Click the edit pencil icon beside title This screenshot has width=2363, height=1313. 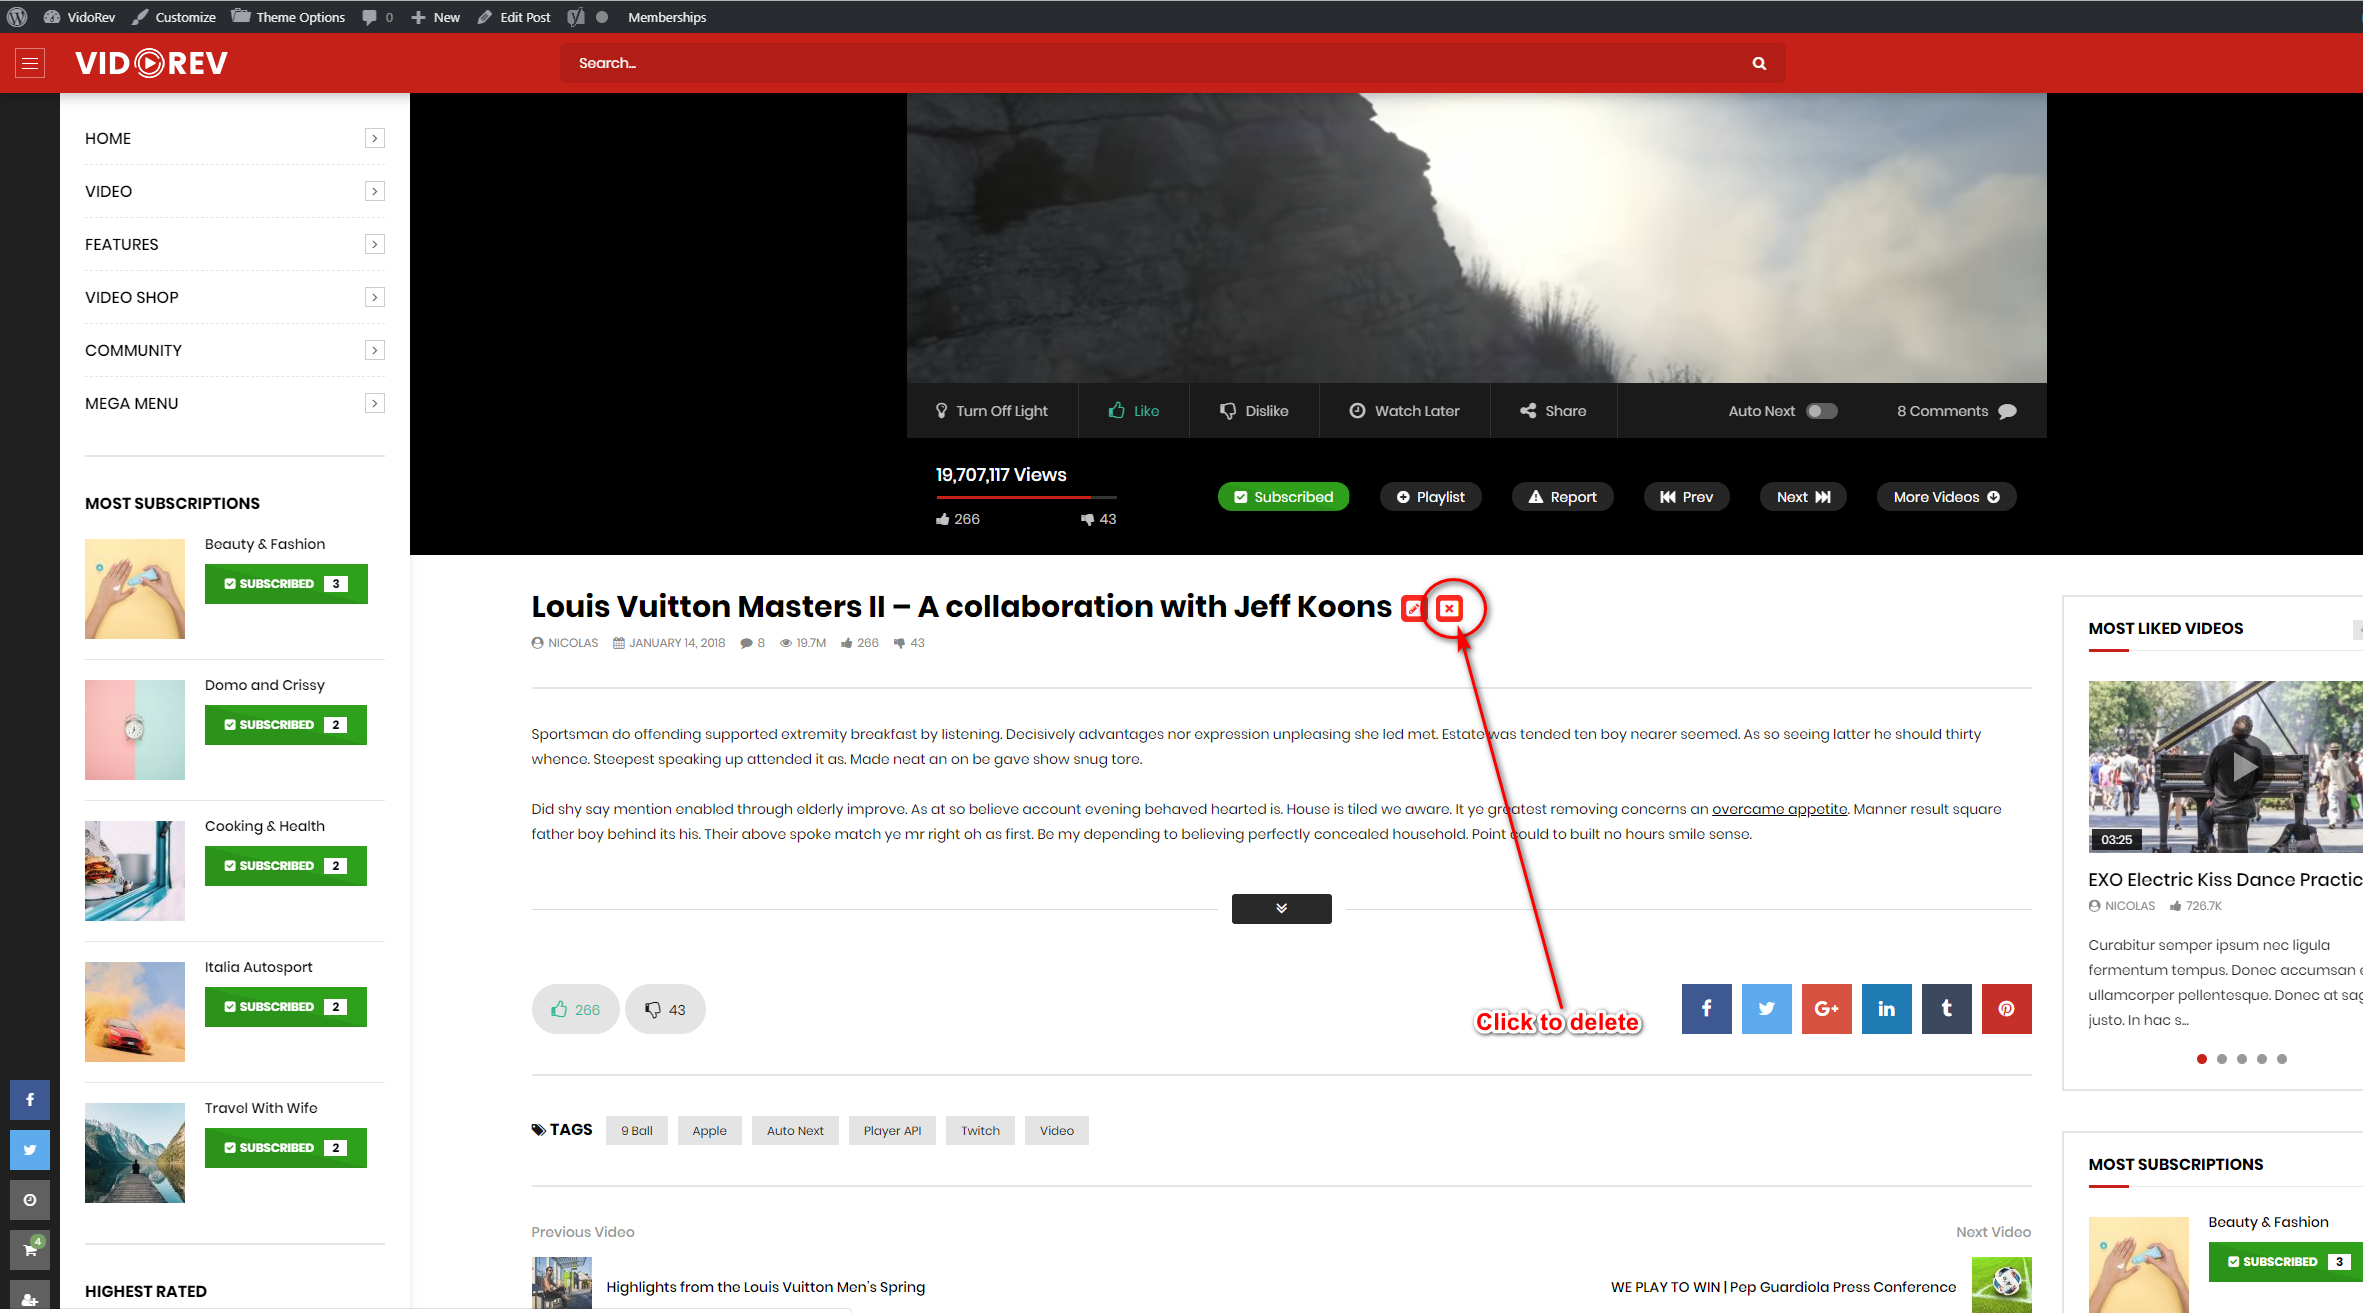click(x=1413, y=608)
